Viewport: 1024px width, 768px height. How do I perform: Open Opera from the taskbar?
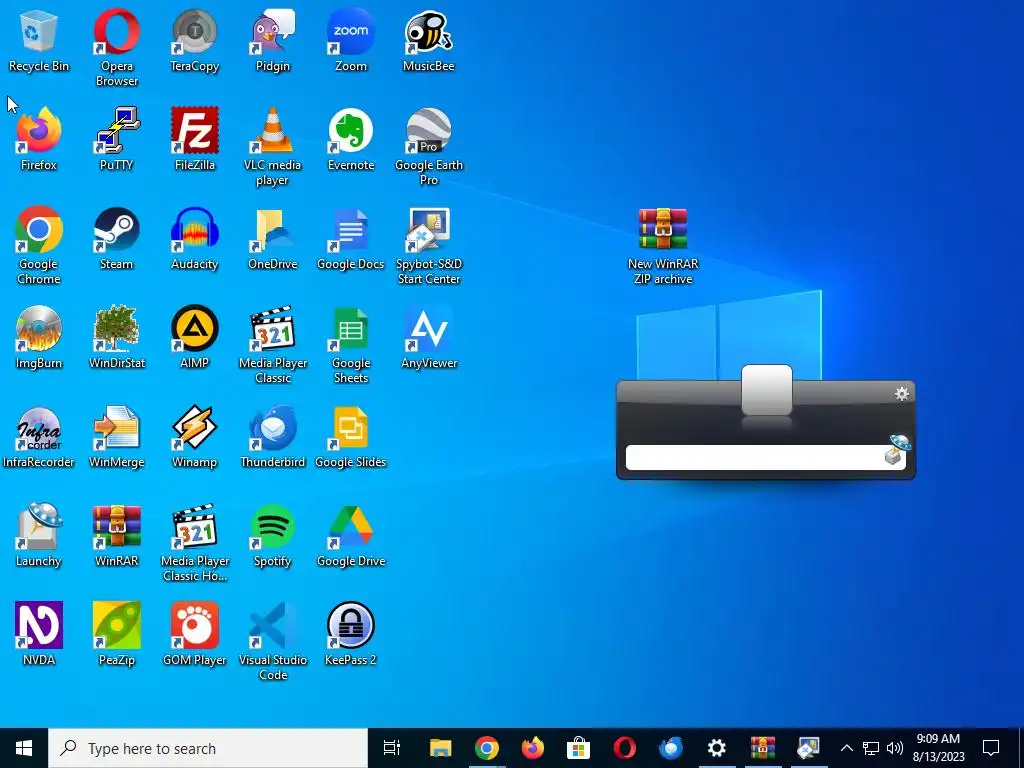[625, 748]
